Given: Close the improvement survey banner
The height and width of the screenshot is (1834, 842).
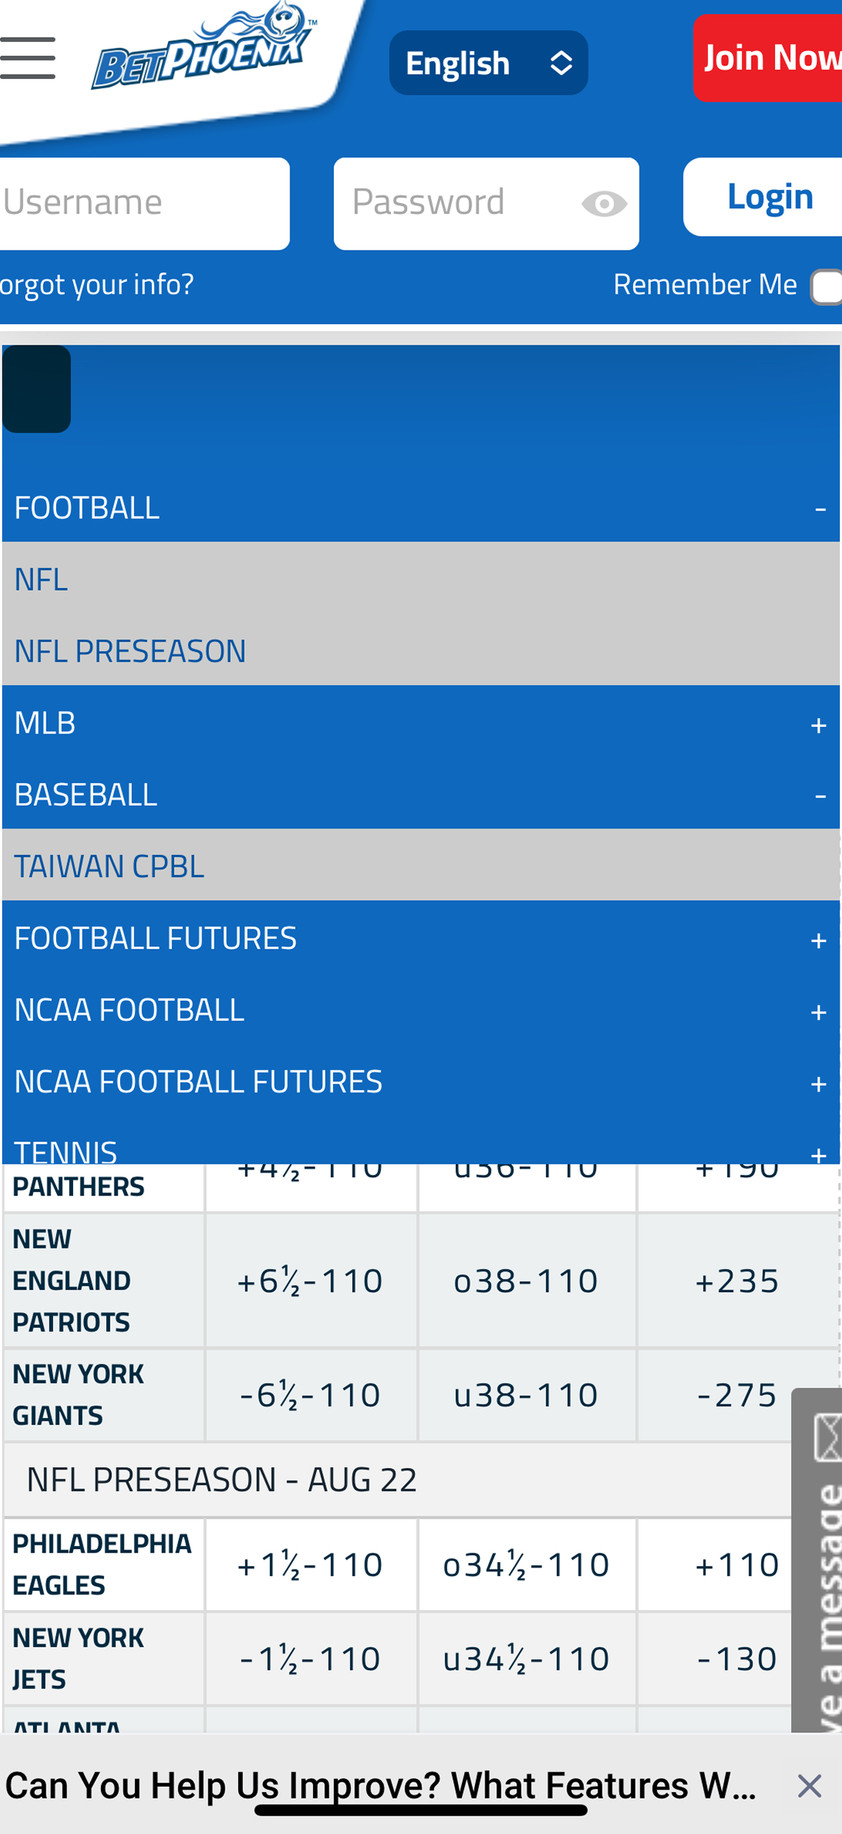Looking at the screenshot, I should tap(810, 1786).
